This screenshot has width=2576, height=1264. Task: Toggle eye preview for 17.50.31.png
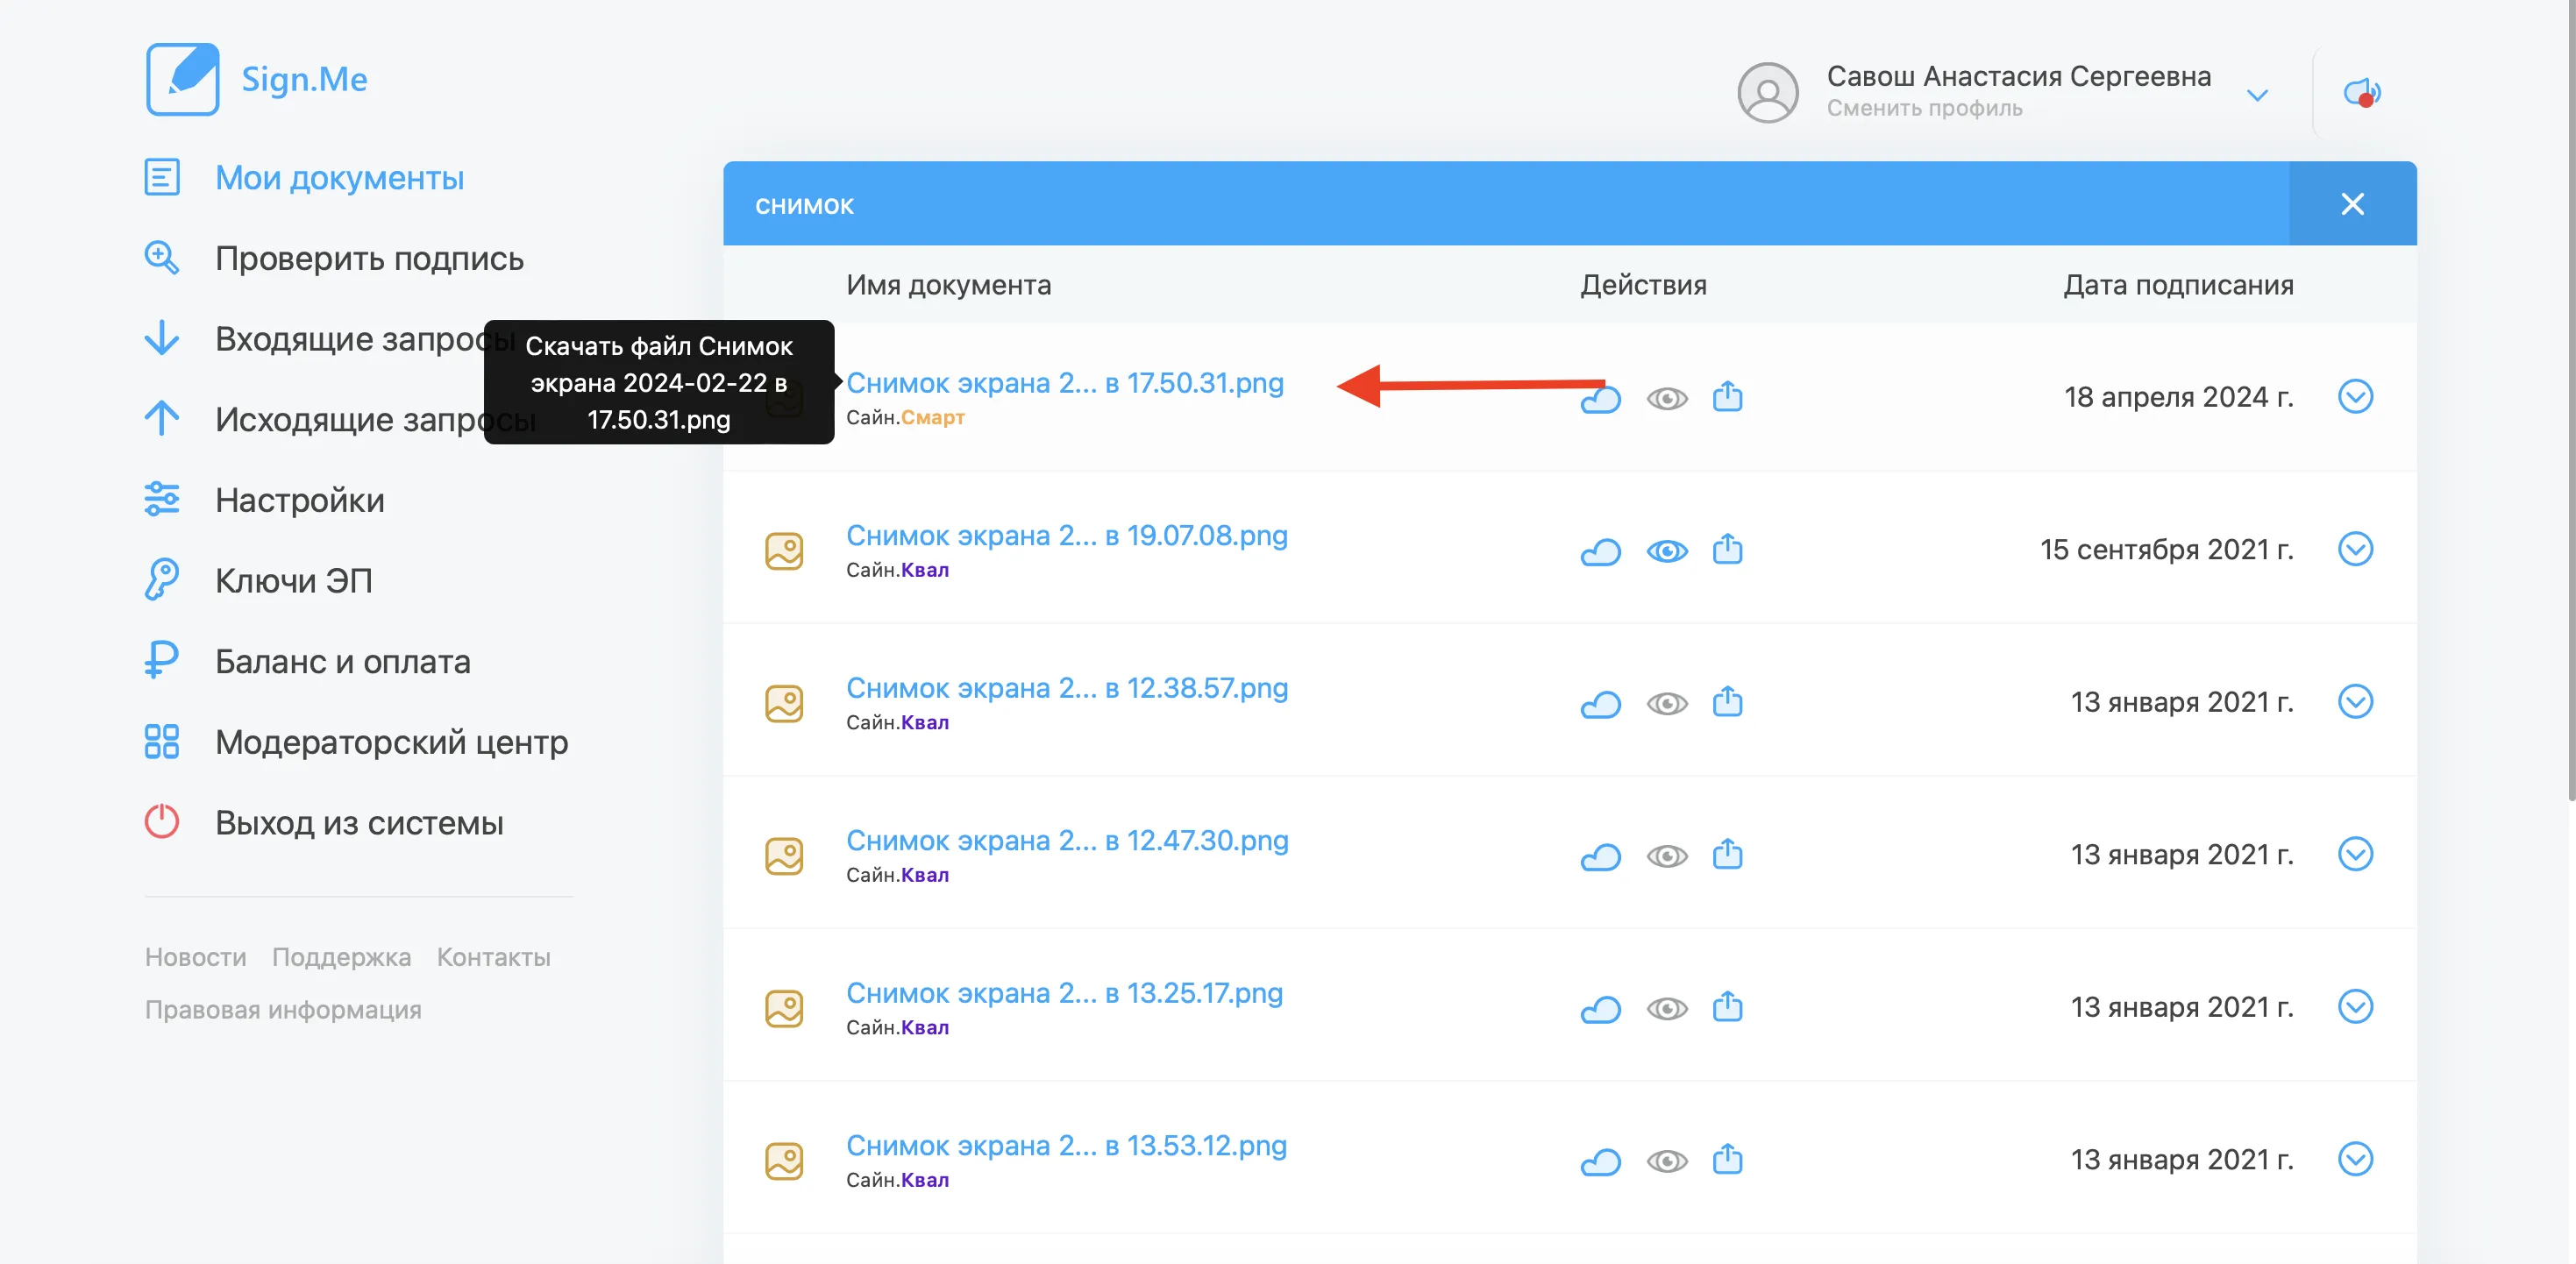pyautogui.click(x=1667, y=399)
